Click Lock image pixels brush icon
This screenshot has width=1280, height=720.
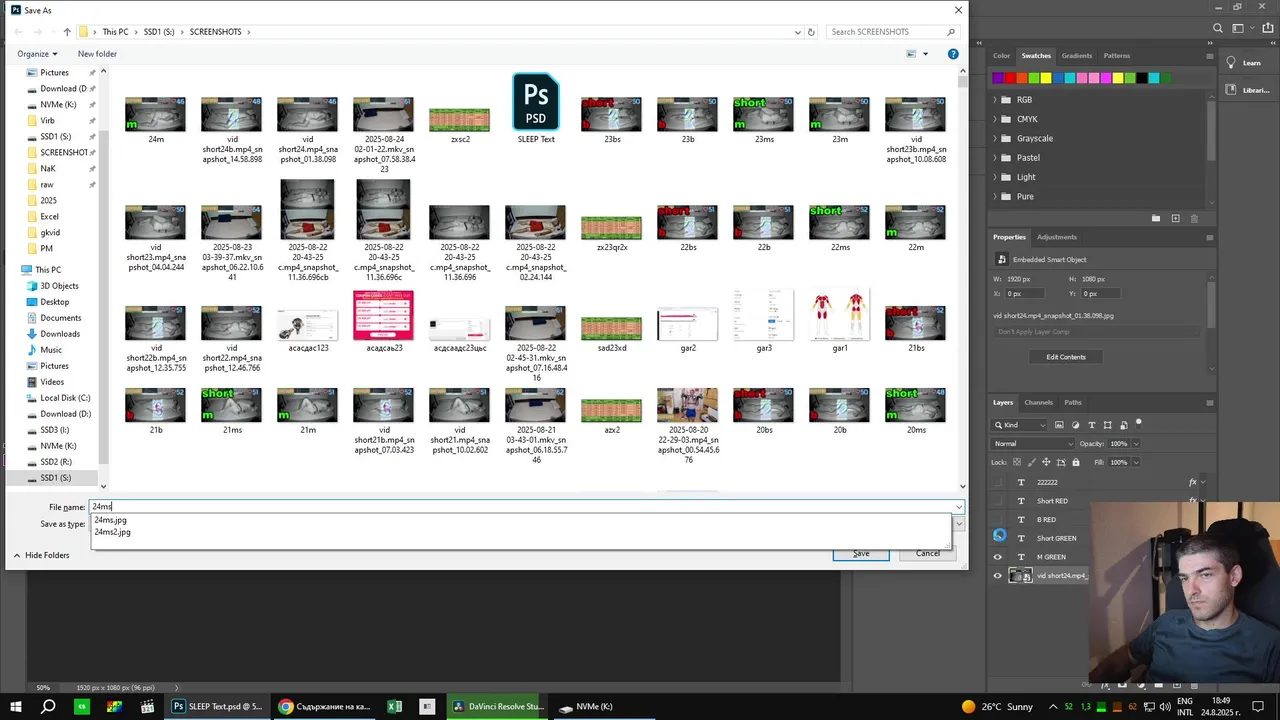(x=1032, y=462)
